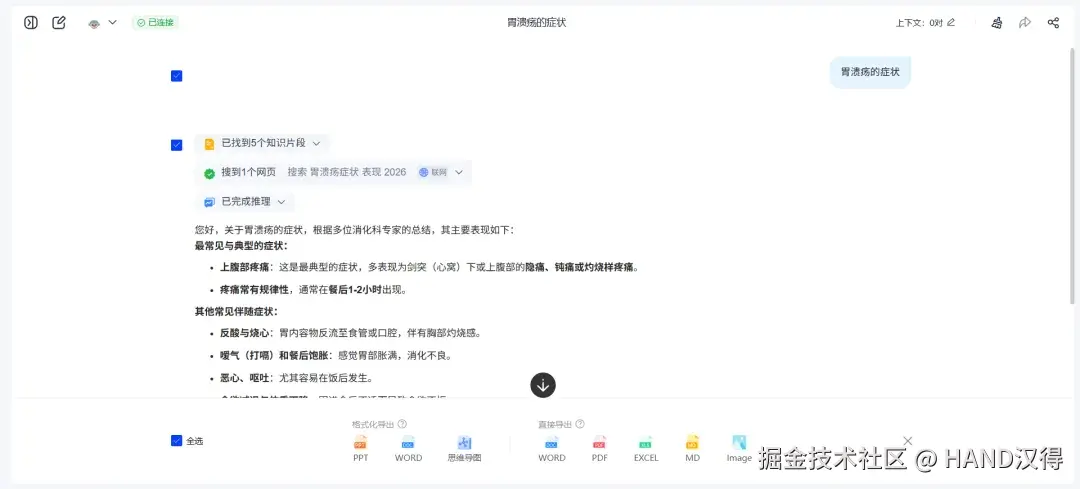Expand the 已完成推理 reasoning section
Viewport: 1080px width, 489px height.
click(245, 202)
